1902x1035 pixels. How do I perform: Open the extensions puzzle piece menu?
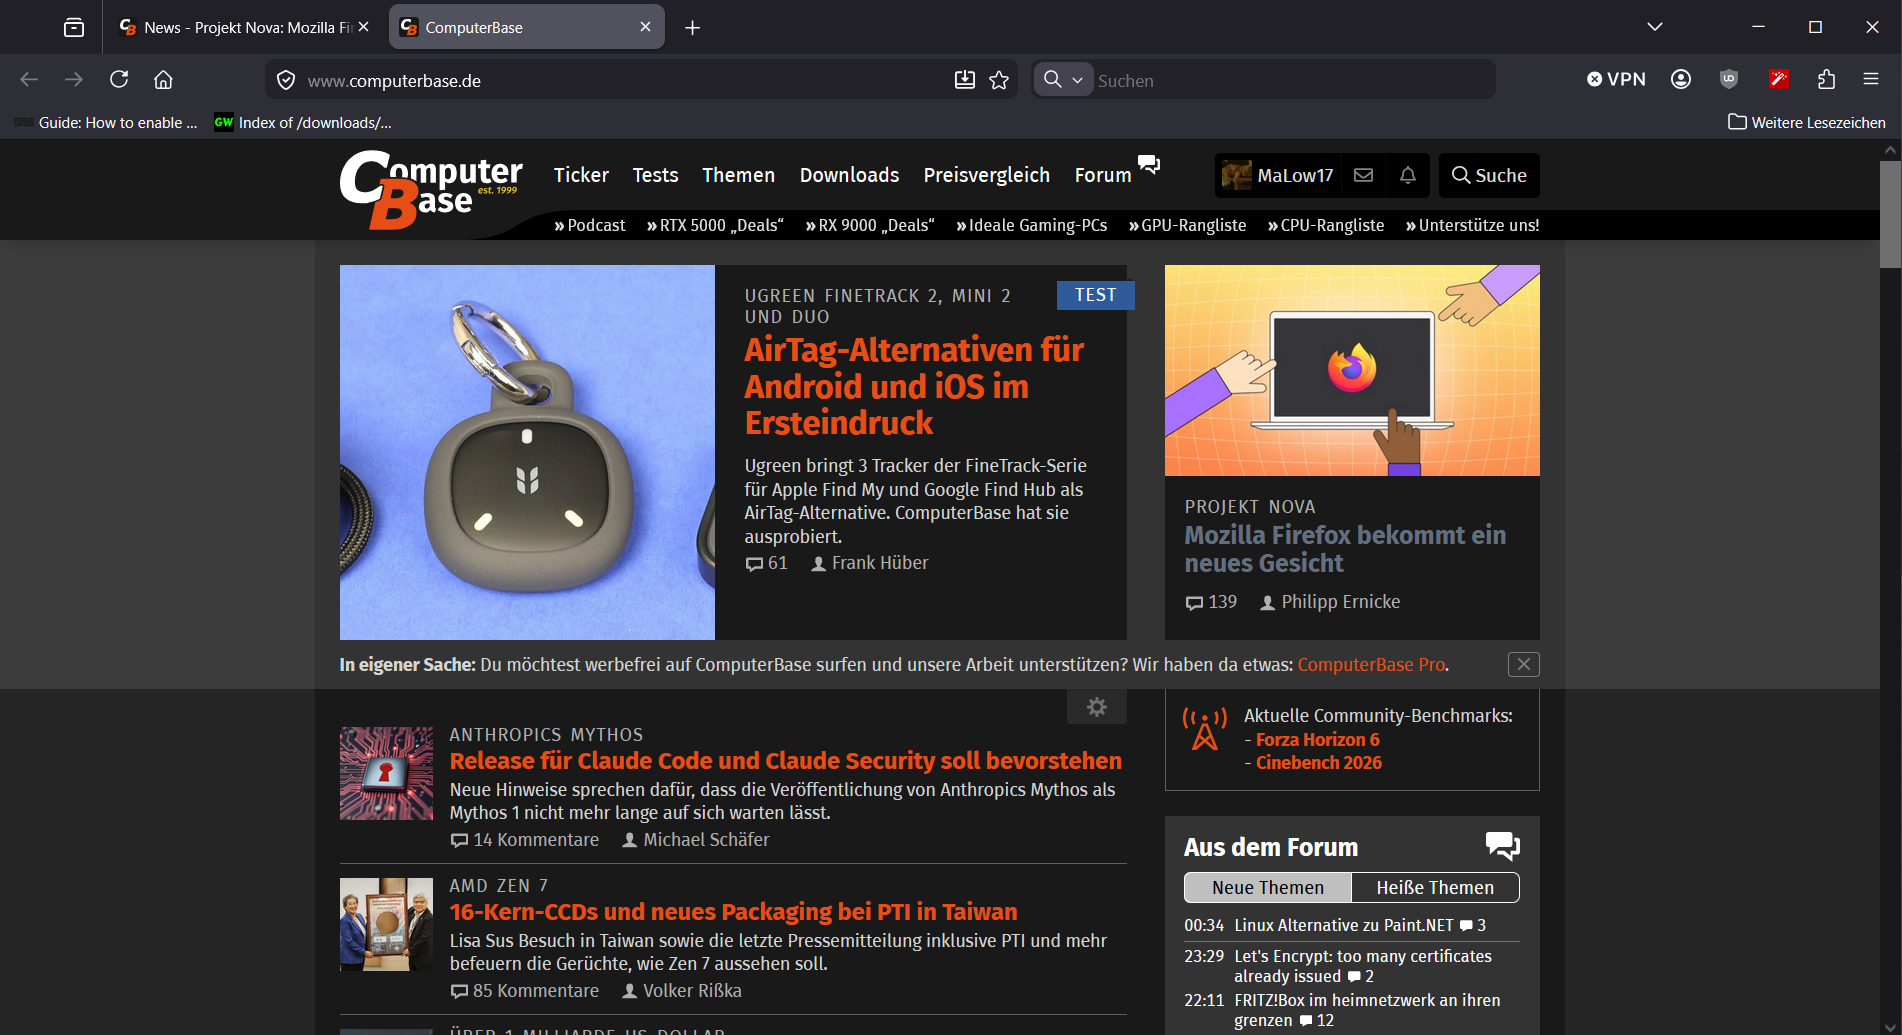(1826, 80)
